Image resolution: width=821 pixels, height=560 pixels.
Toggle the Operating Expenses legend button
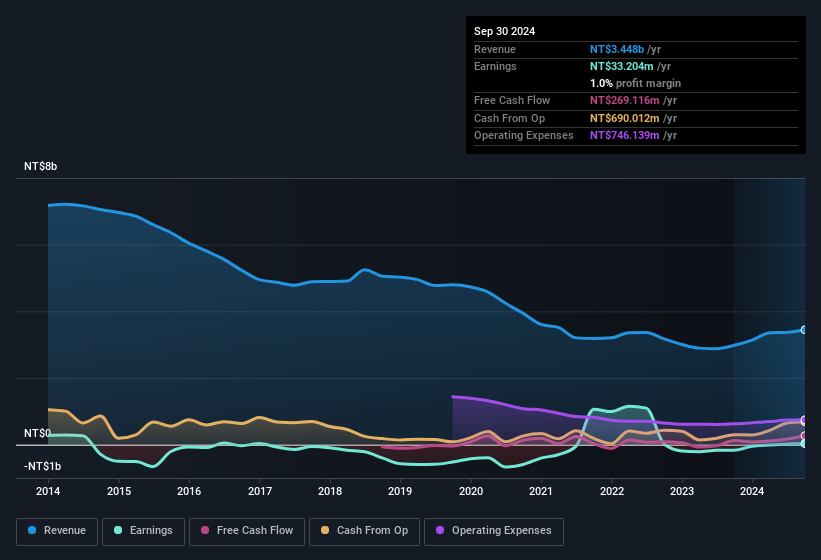tap(494, 531)
